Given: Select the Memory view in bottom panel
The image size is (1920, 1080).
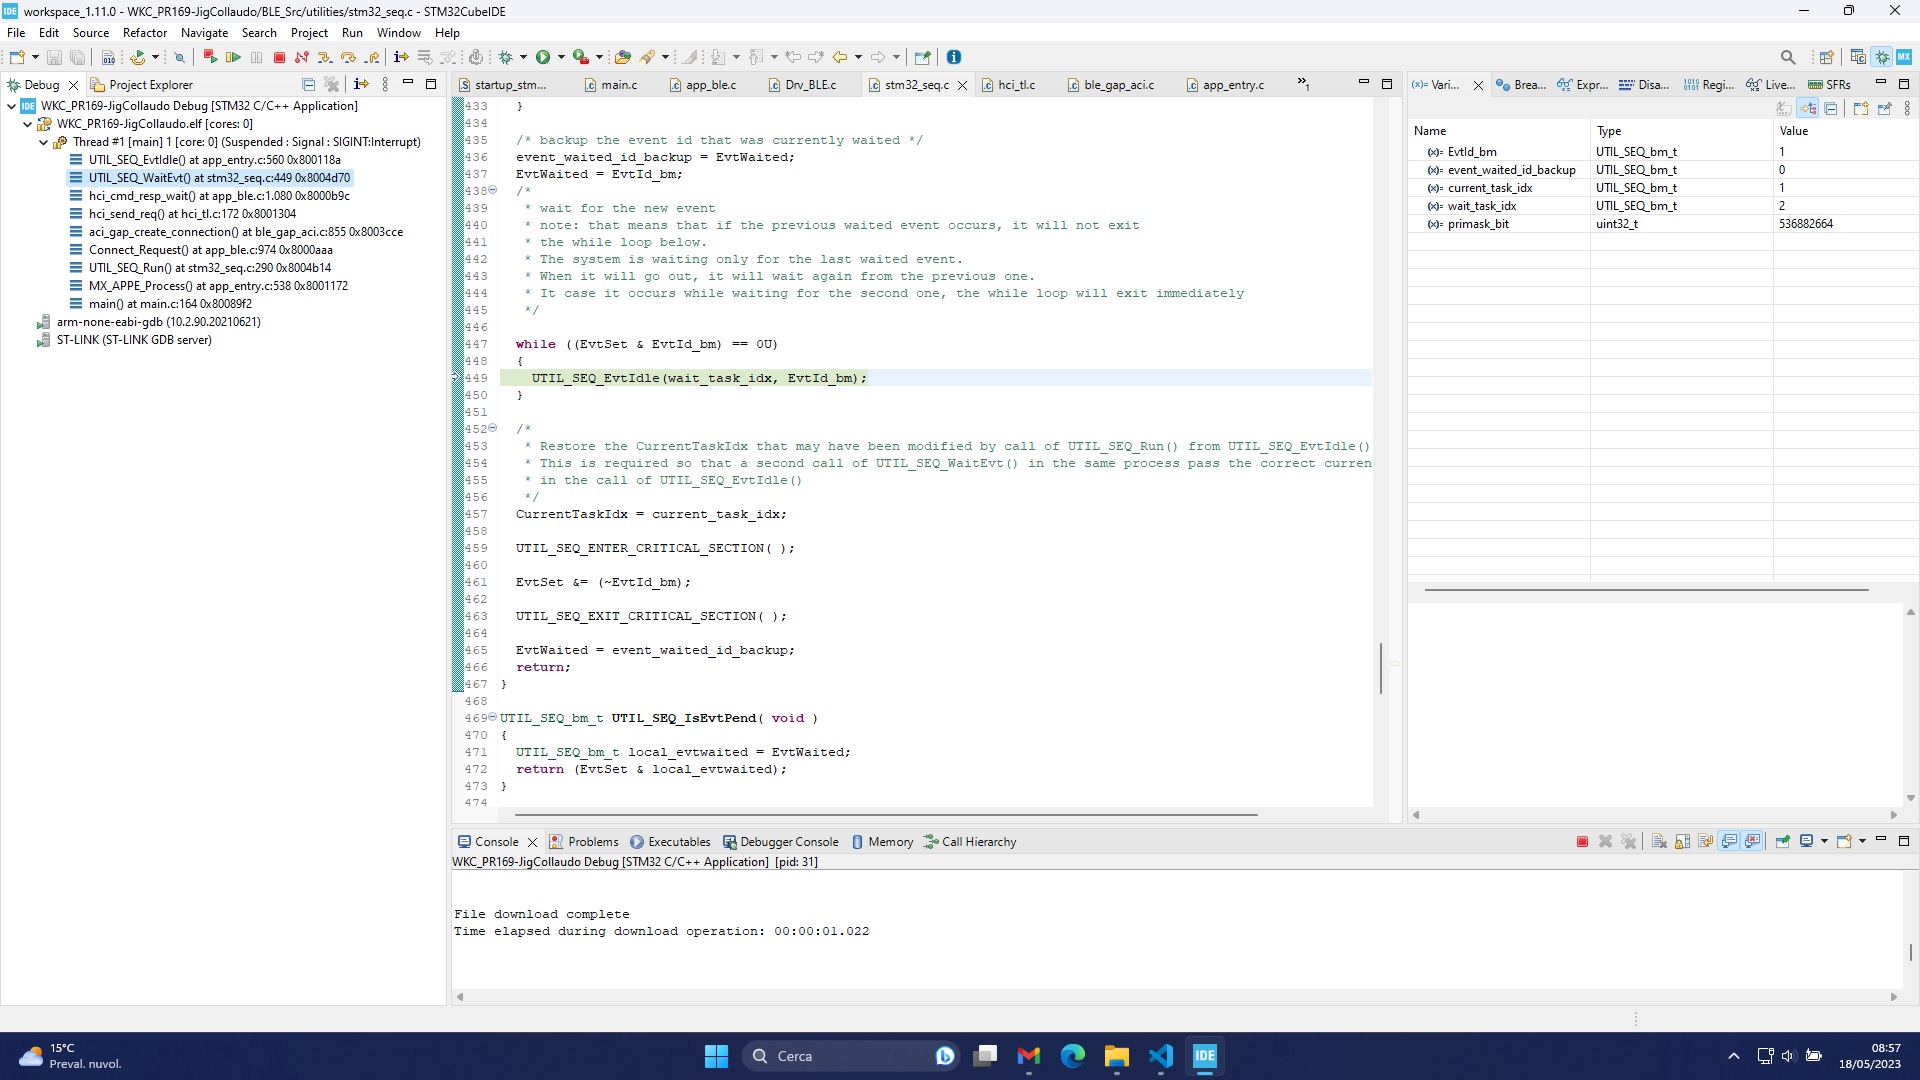Looking at the screenshot, I should 890,842.
